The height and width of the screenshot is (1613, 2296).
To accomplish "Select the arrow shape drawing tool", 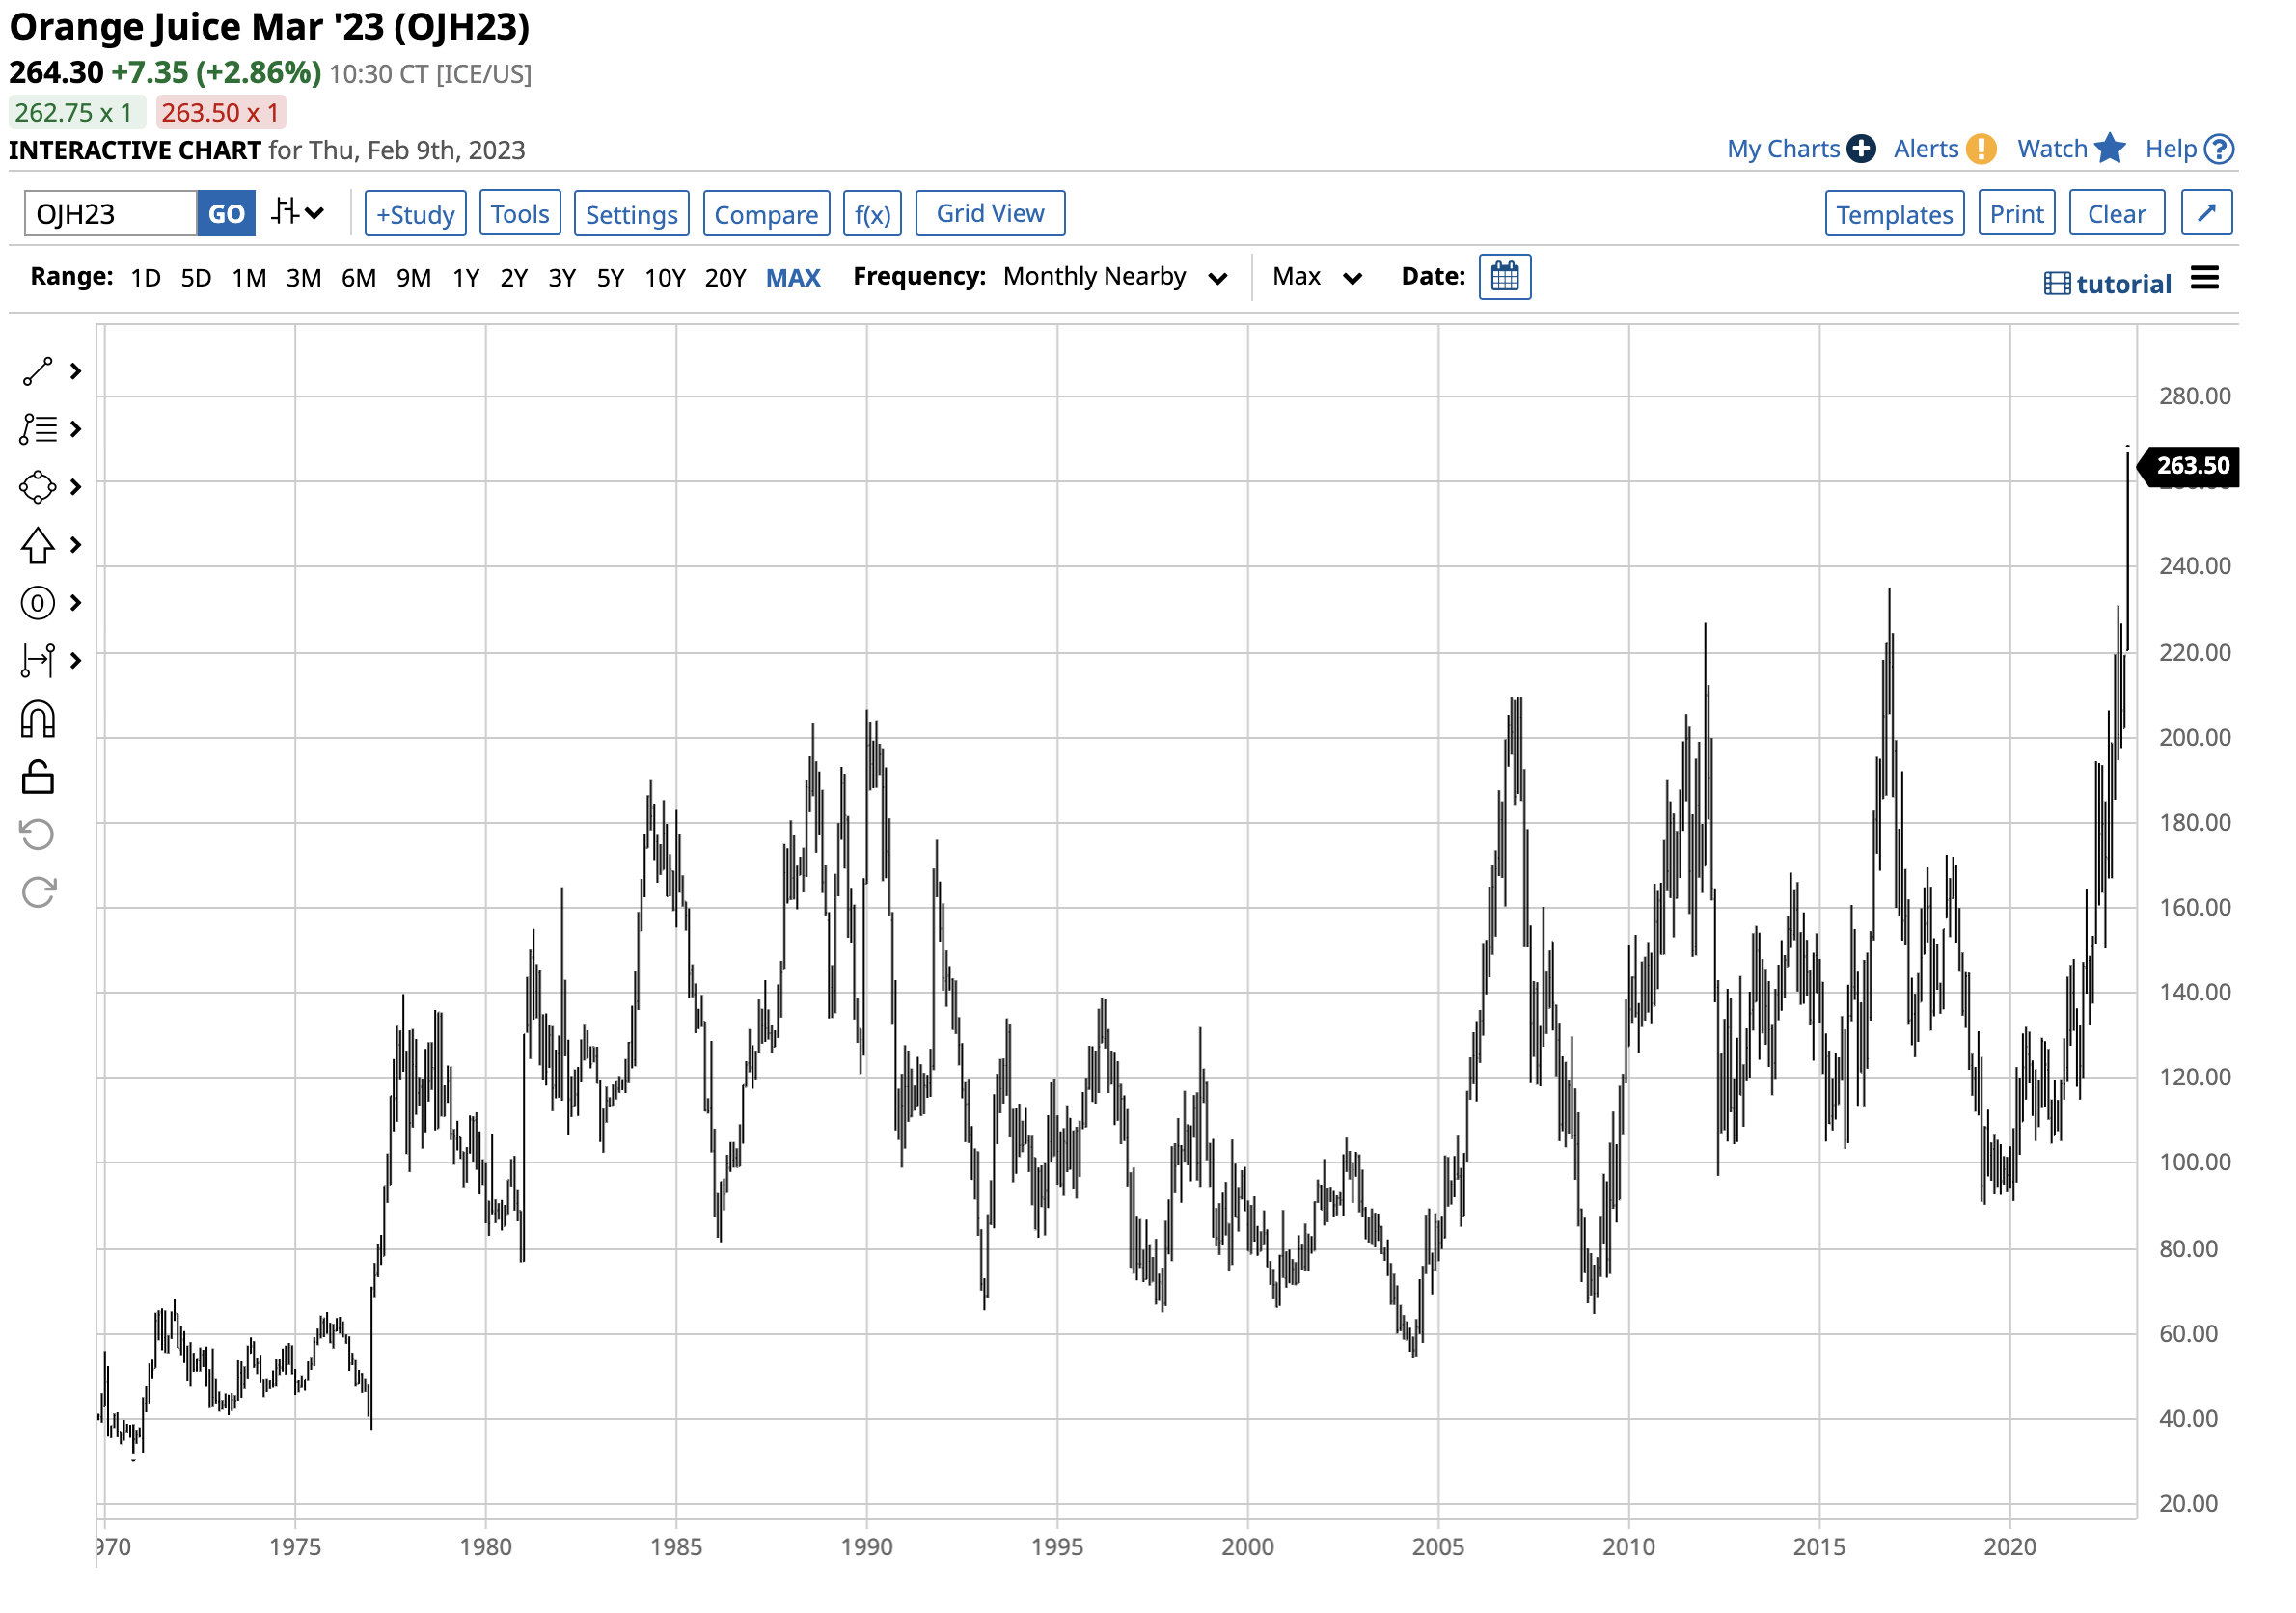I will [37, 546].
